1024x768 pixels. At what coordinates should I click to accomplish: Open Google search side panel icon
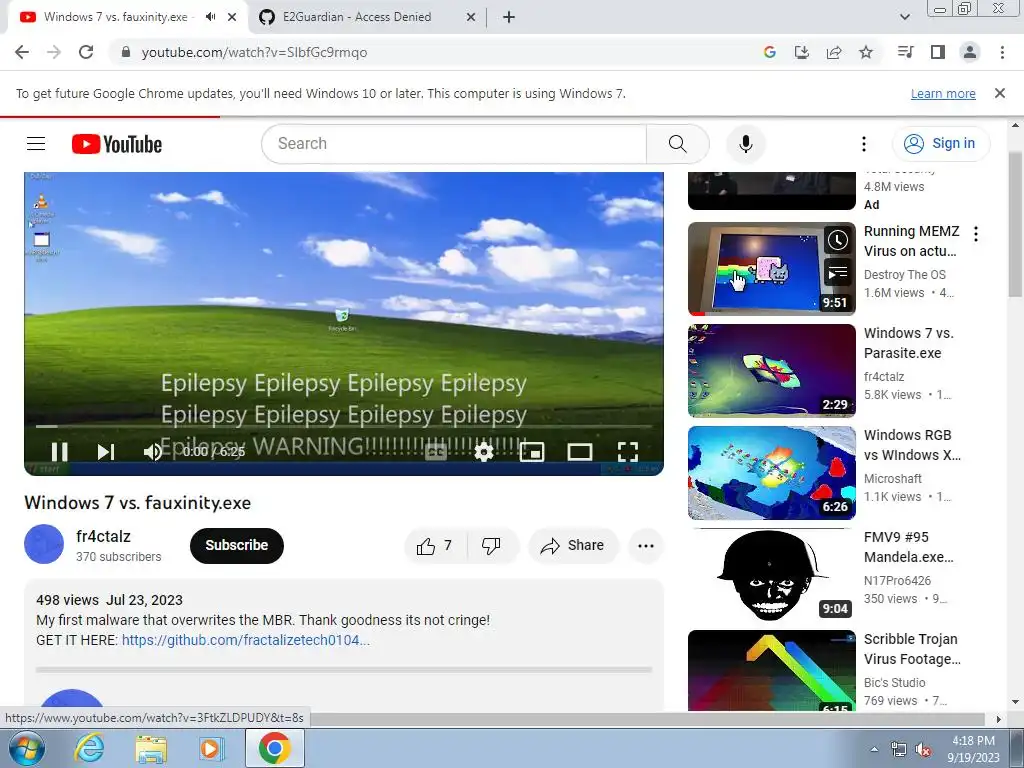point(769,52)
